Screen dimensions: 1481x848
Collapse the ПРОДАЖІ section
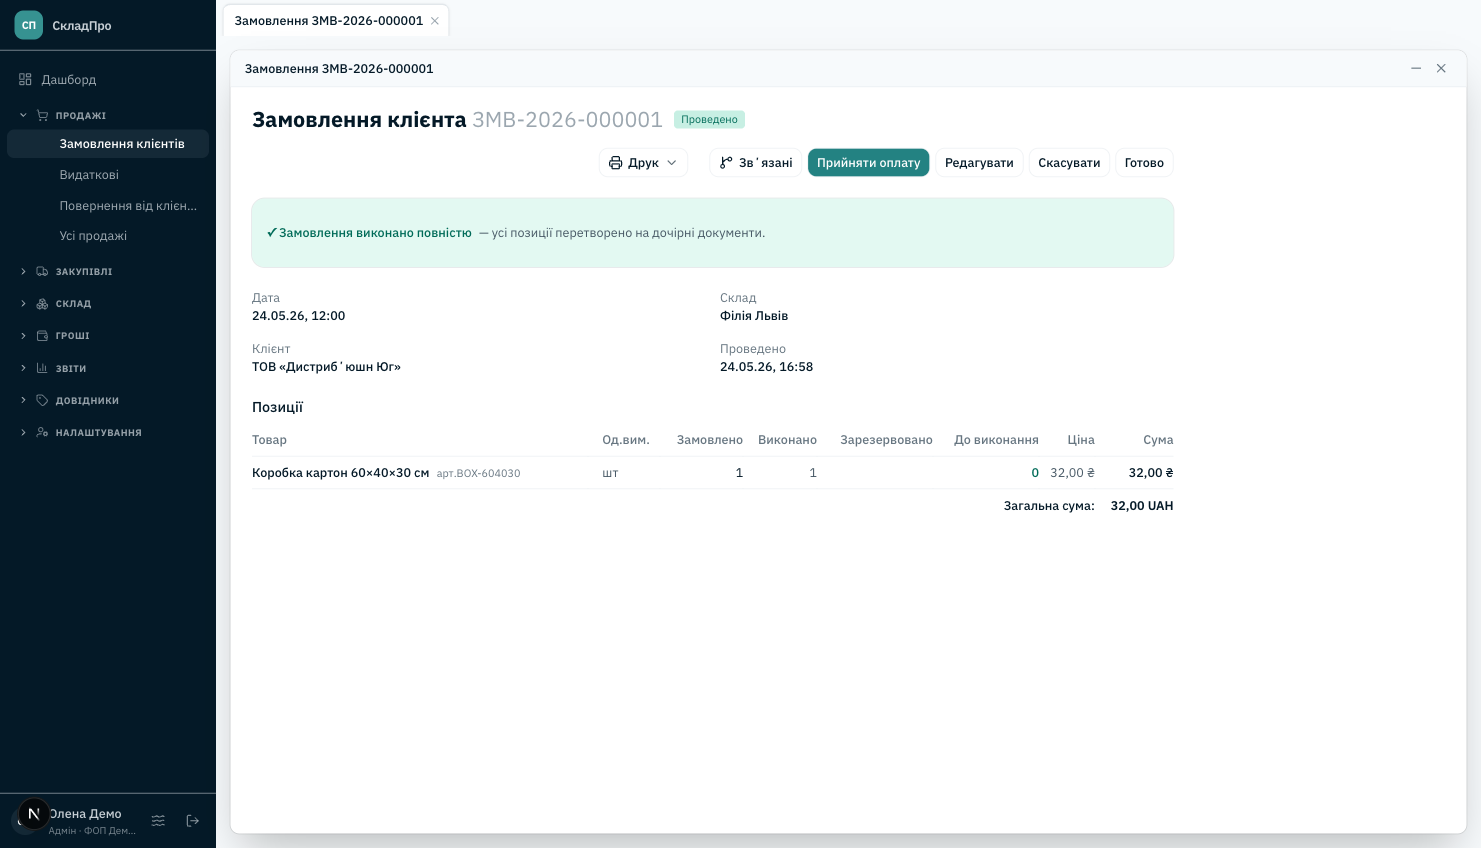(23, 115)
